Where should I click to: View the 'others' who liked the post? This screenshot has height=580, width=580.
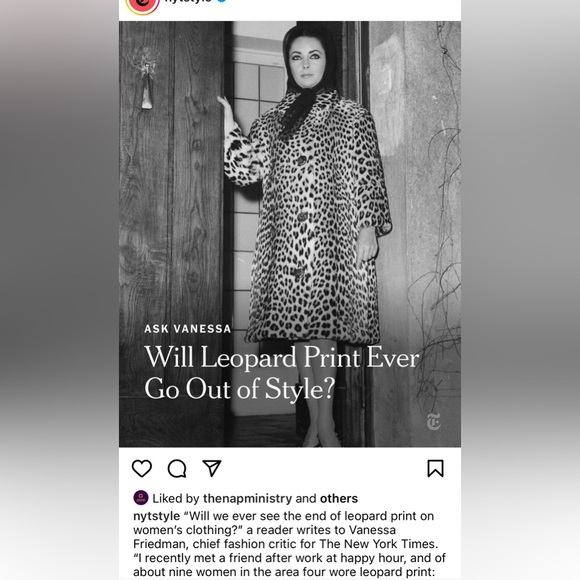click(x=339, y=498)
